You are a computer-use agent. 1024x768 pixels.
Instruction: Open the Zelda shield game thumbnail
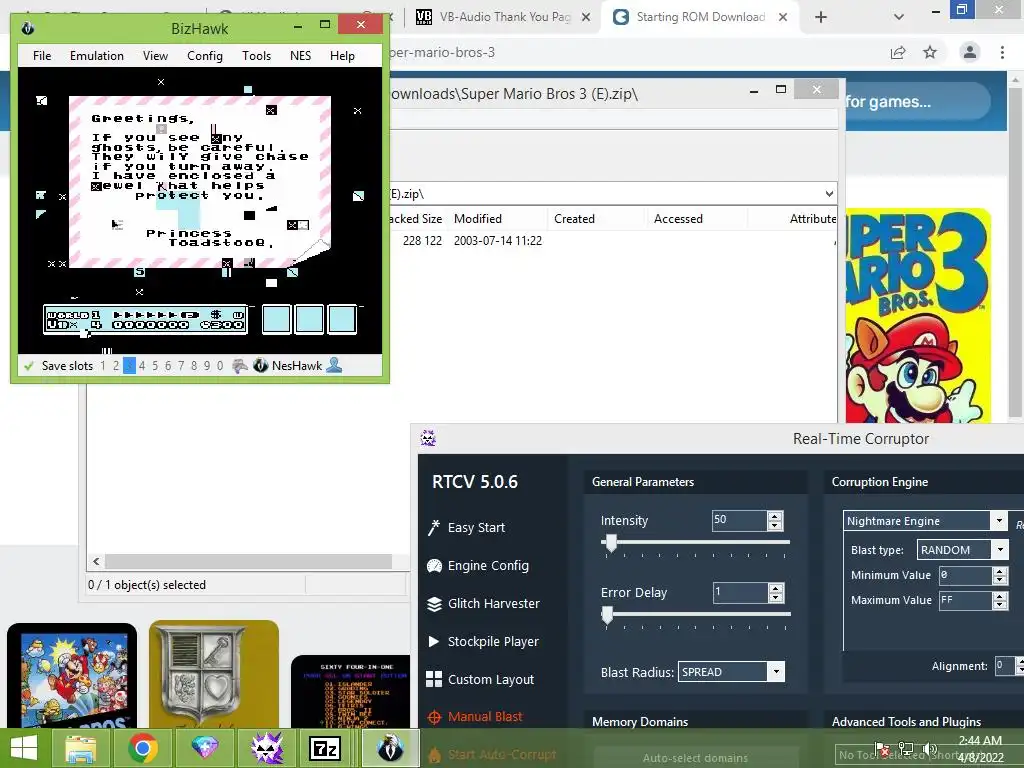coord(214,674)
